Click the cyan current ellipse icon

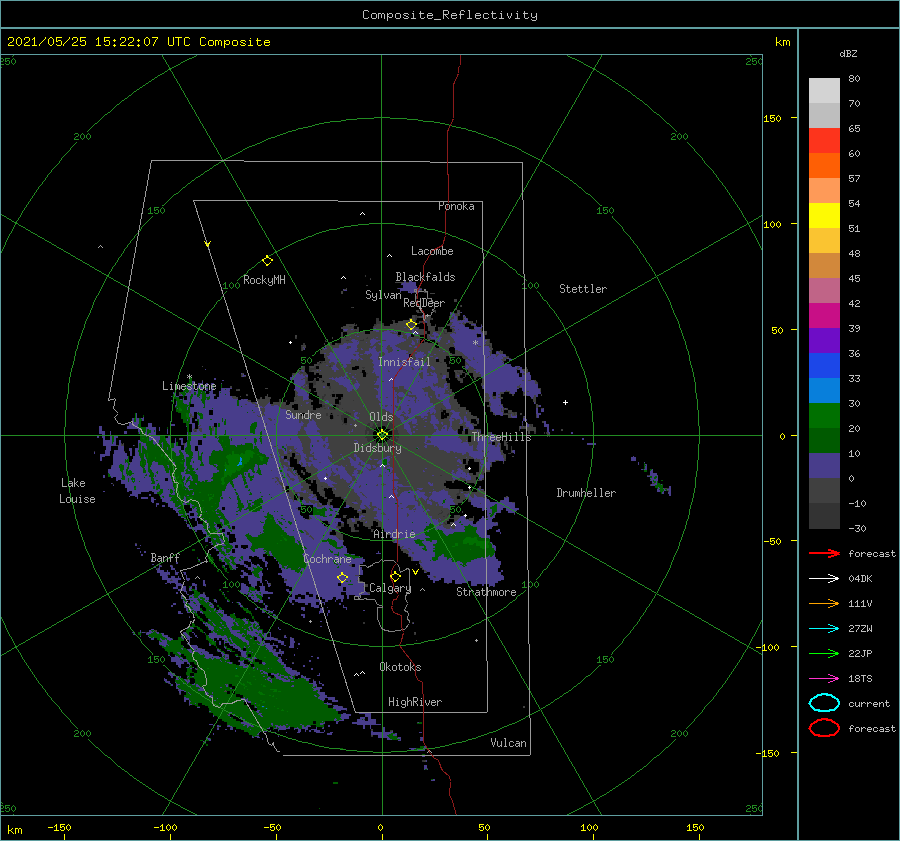click(824, 703)
